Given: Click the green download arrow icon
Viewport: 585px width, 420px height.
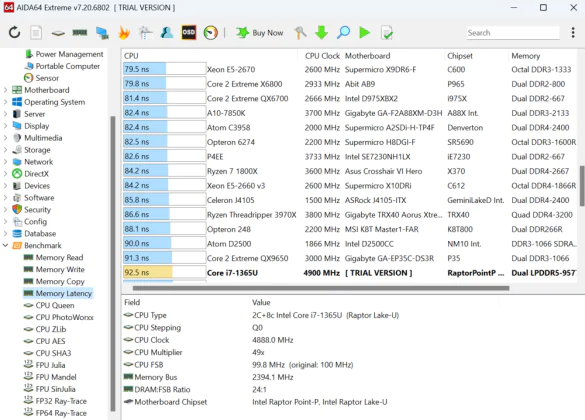Looking at the screenshot, I should [x=321, y=33].
